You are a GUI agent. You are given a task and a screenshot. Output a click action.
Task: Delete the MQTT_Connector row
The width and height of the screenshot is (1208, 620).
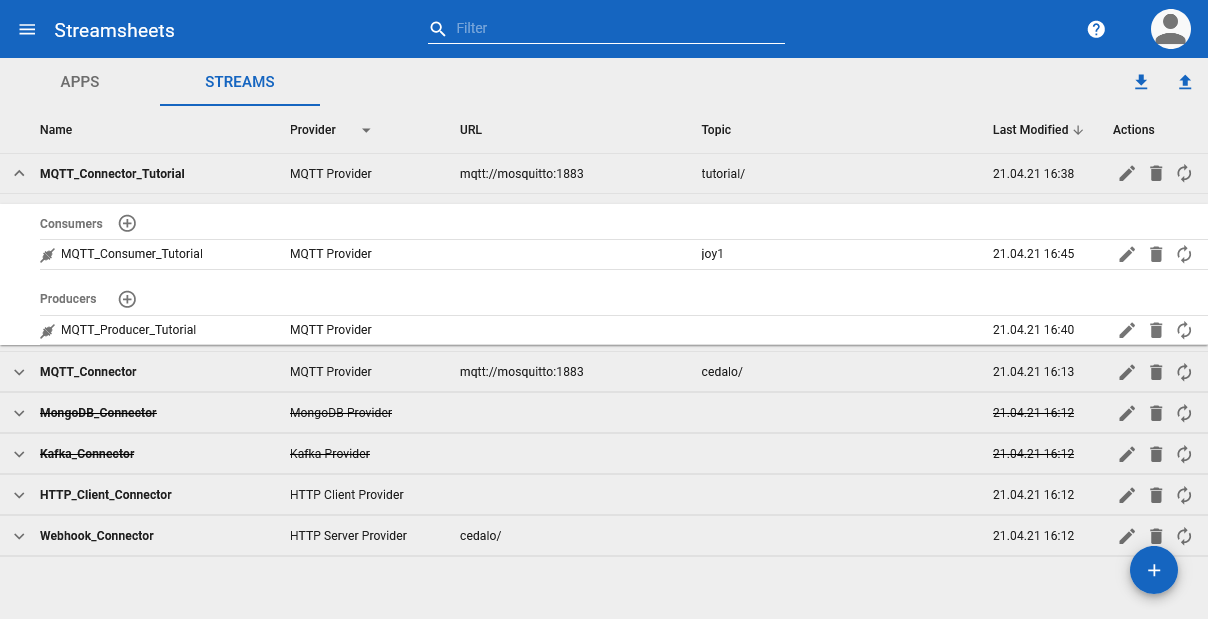[x=1156, y=372]
